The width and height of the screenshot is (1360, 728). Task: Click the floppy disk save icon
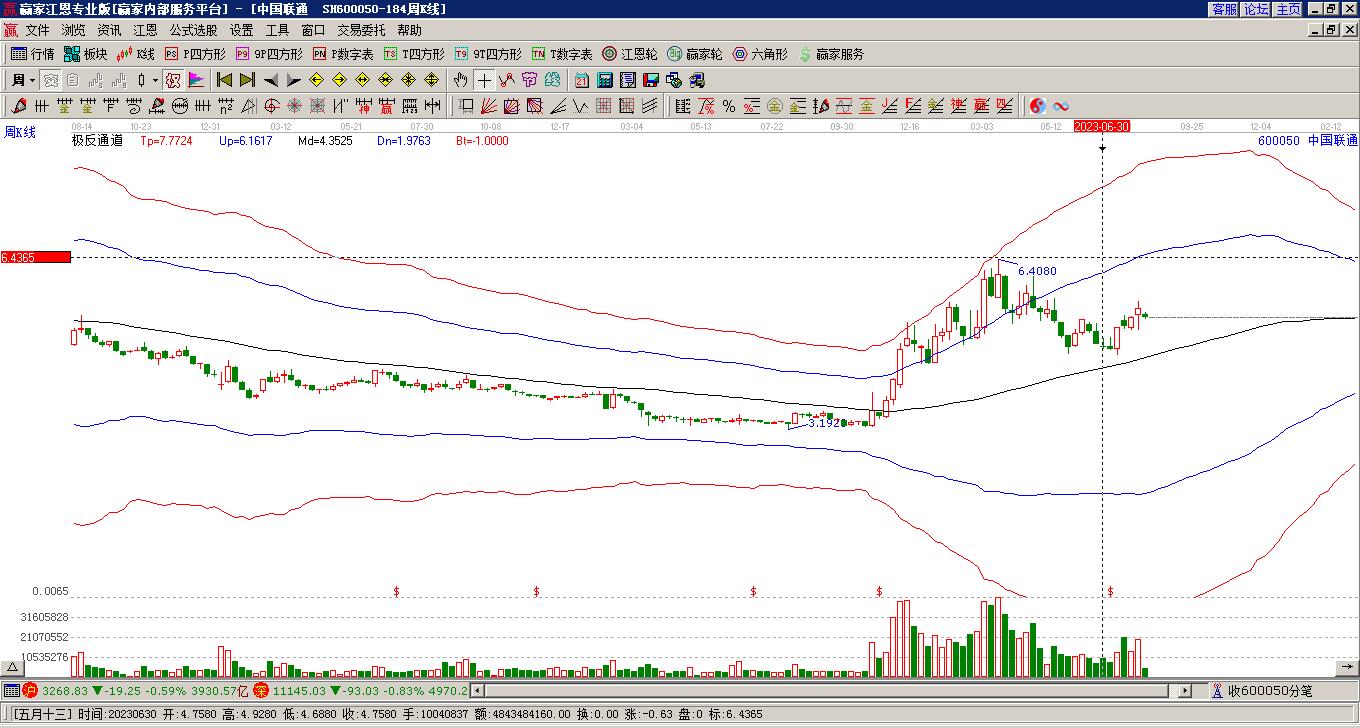[x=651, y=80]
